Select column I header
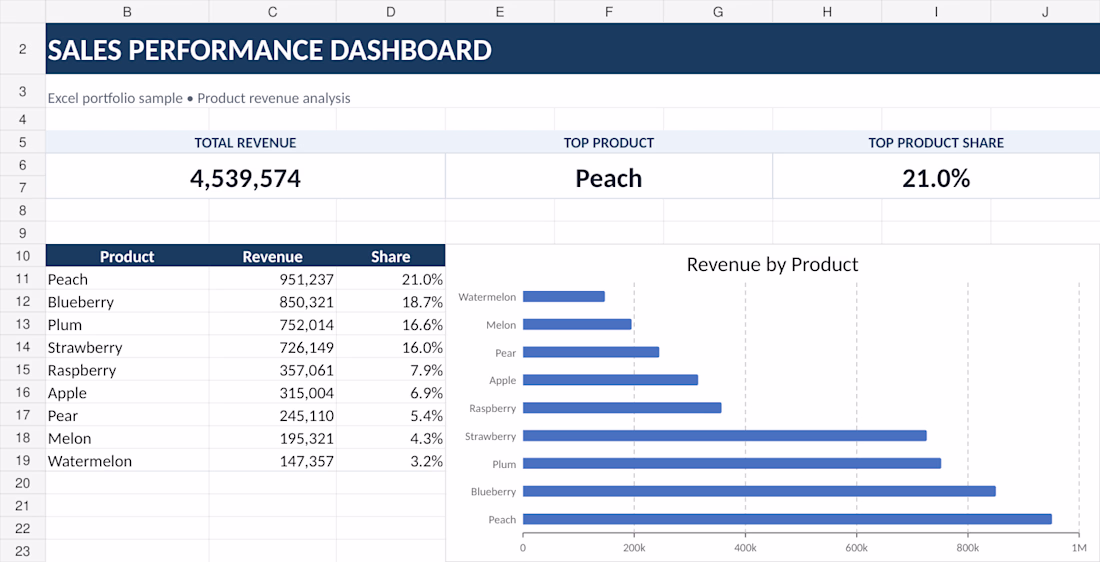This screenshot has width=1100, height=562. (x=936, y=11)
